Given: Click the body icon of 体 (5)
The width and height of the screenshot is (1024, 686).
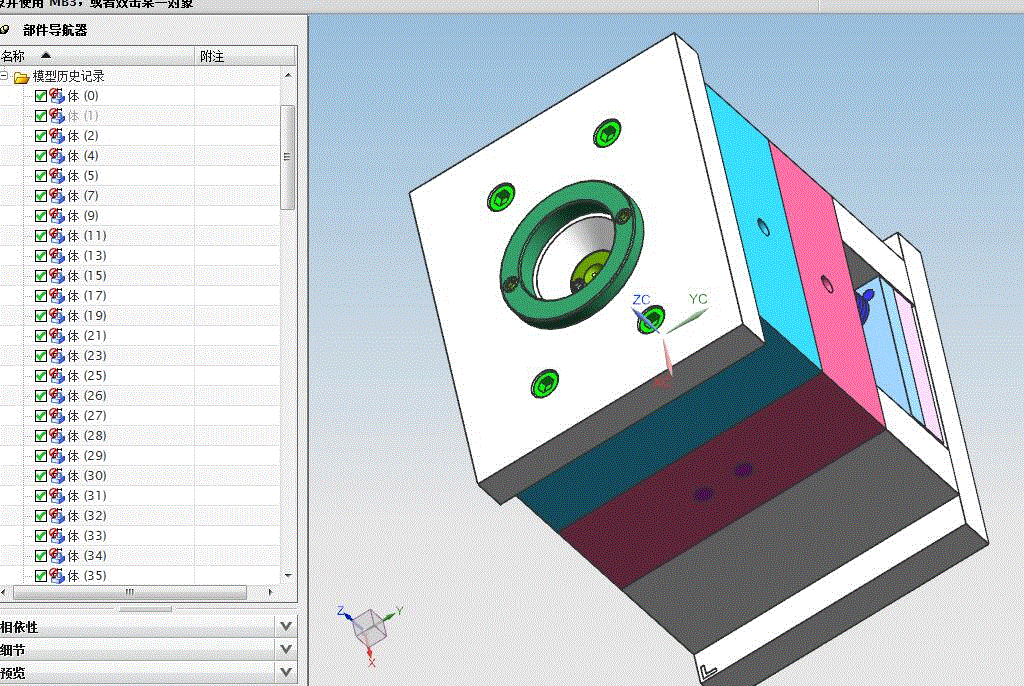Looking at the screenshot, I should pos(57,176).
